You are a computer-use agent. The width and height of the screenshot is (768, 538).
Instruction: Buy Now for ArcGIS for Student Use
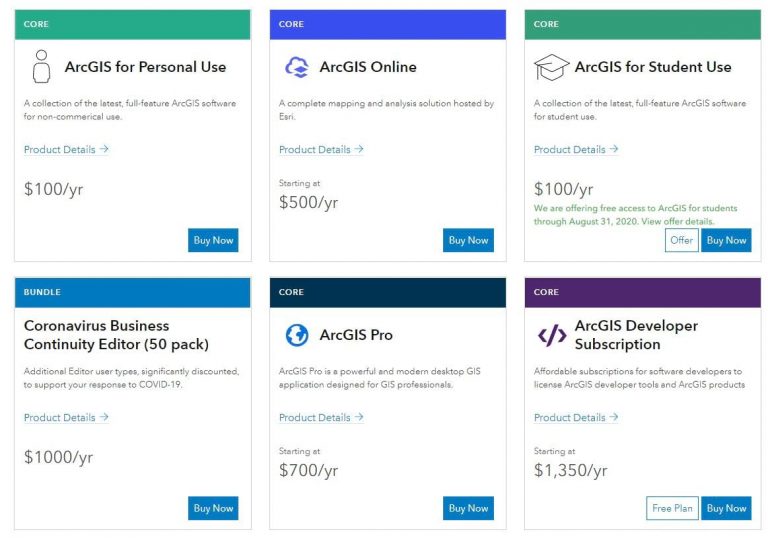[x=726, y=240]
